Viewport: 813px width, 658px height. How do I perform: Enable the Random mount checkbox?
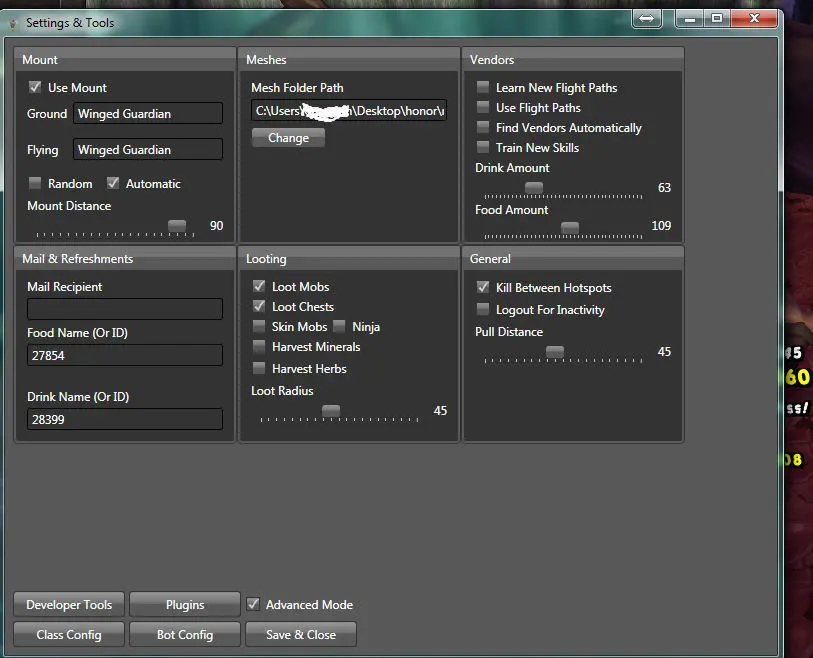tap(35, 184)
